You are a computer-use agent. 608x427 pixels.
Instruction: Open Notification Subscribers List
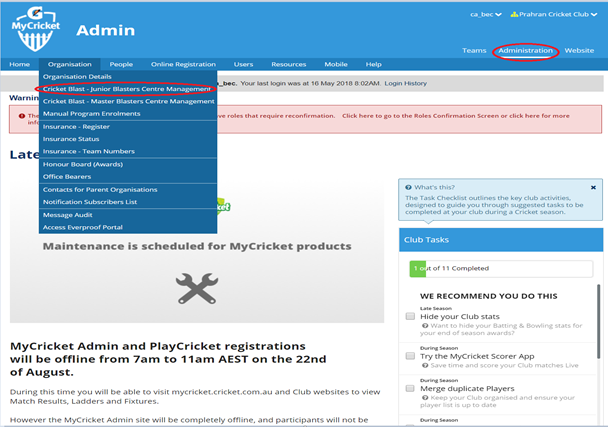(x=128, y=202)
